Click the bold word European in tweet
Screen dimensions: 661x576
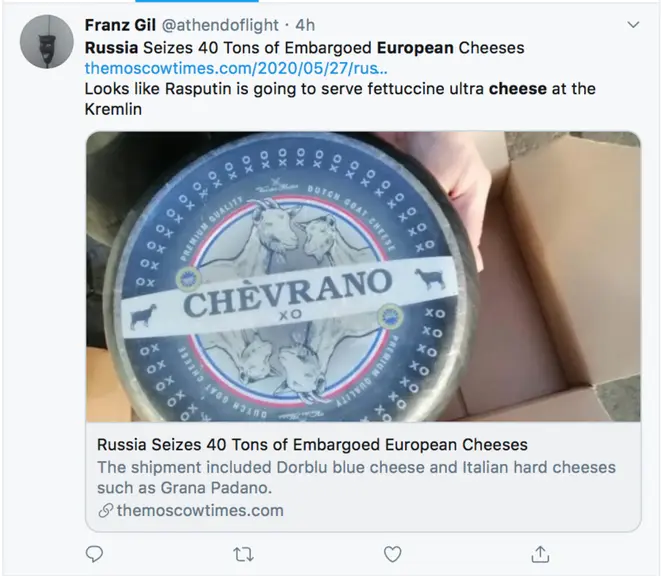(415, 48)
